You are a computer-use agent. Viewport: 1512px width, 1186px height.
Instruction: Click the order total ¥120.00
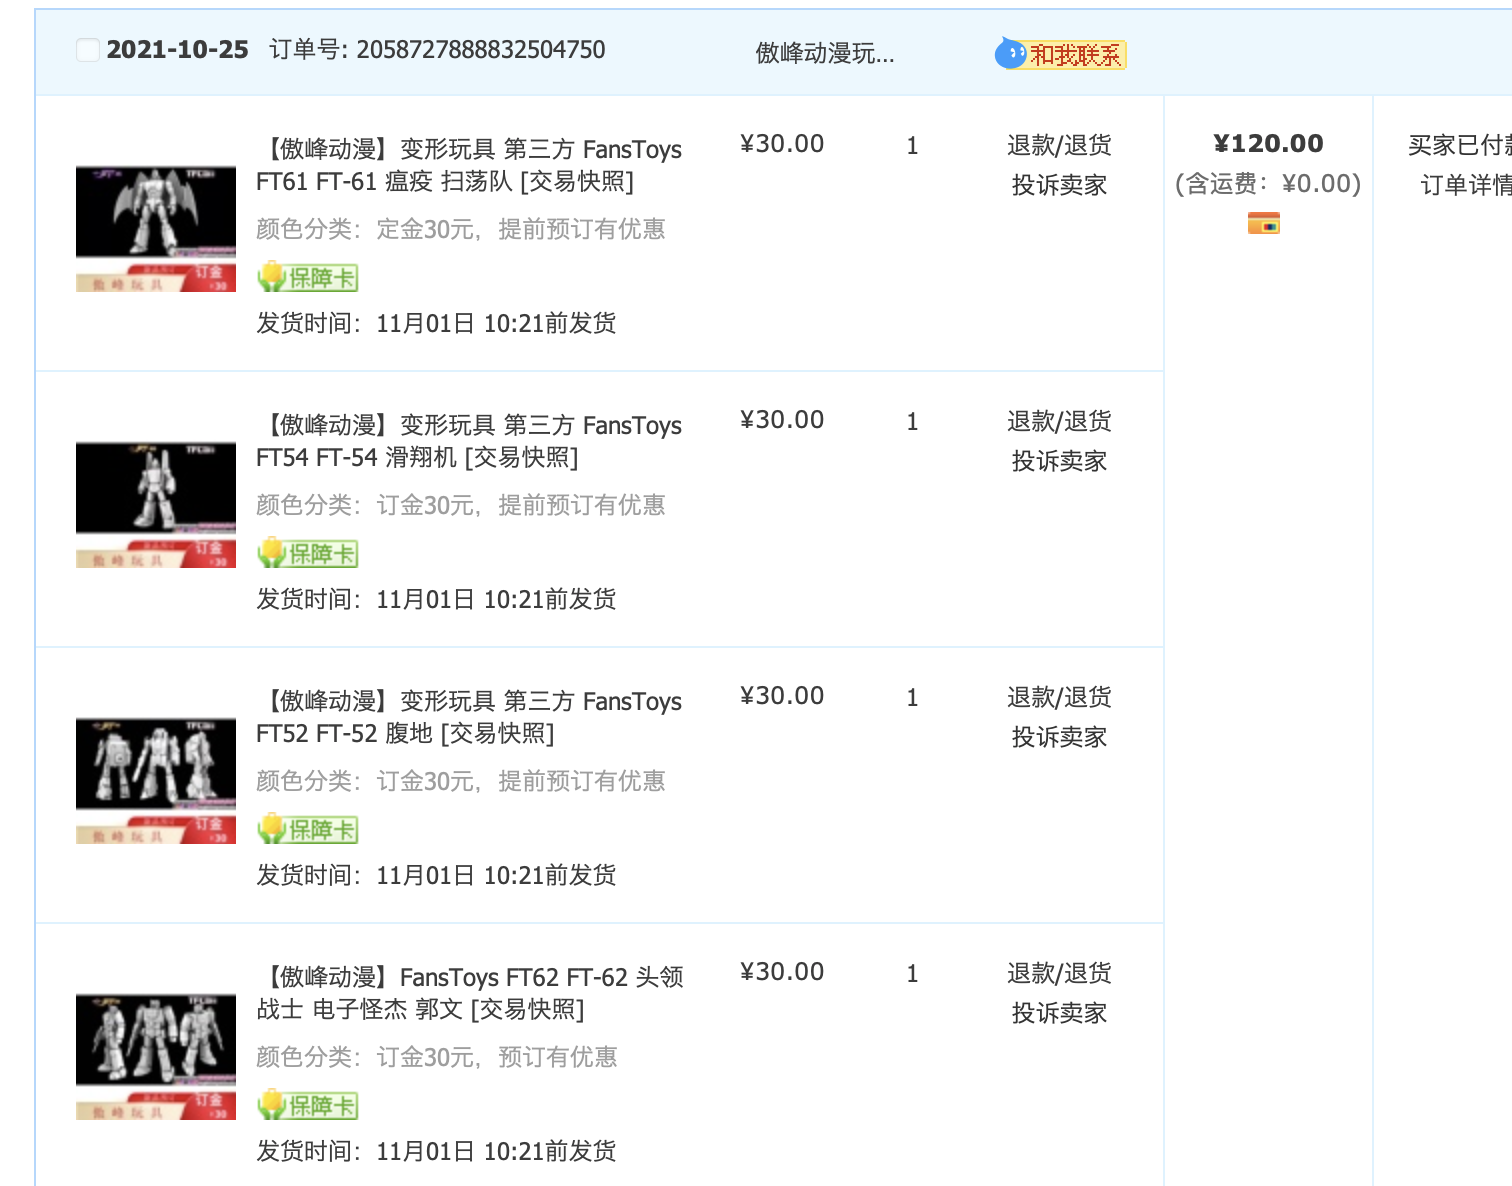tap(1268, 144)
